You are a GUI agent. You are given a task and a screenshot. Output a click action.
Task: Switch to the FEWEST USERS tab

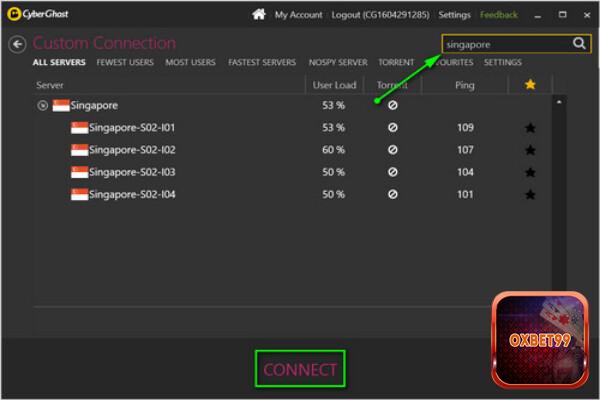tap(125, 62)
